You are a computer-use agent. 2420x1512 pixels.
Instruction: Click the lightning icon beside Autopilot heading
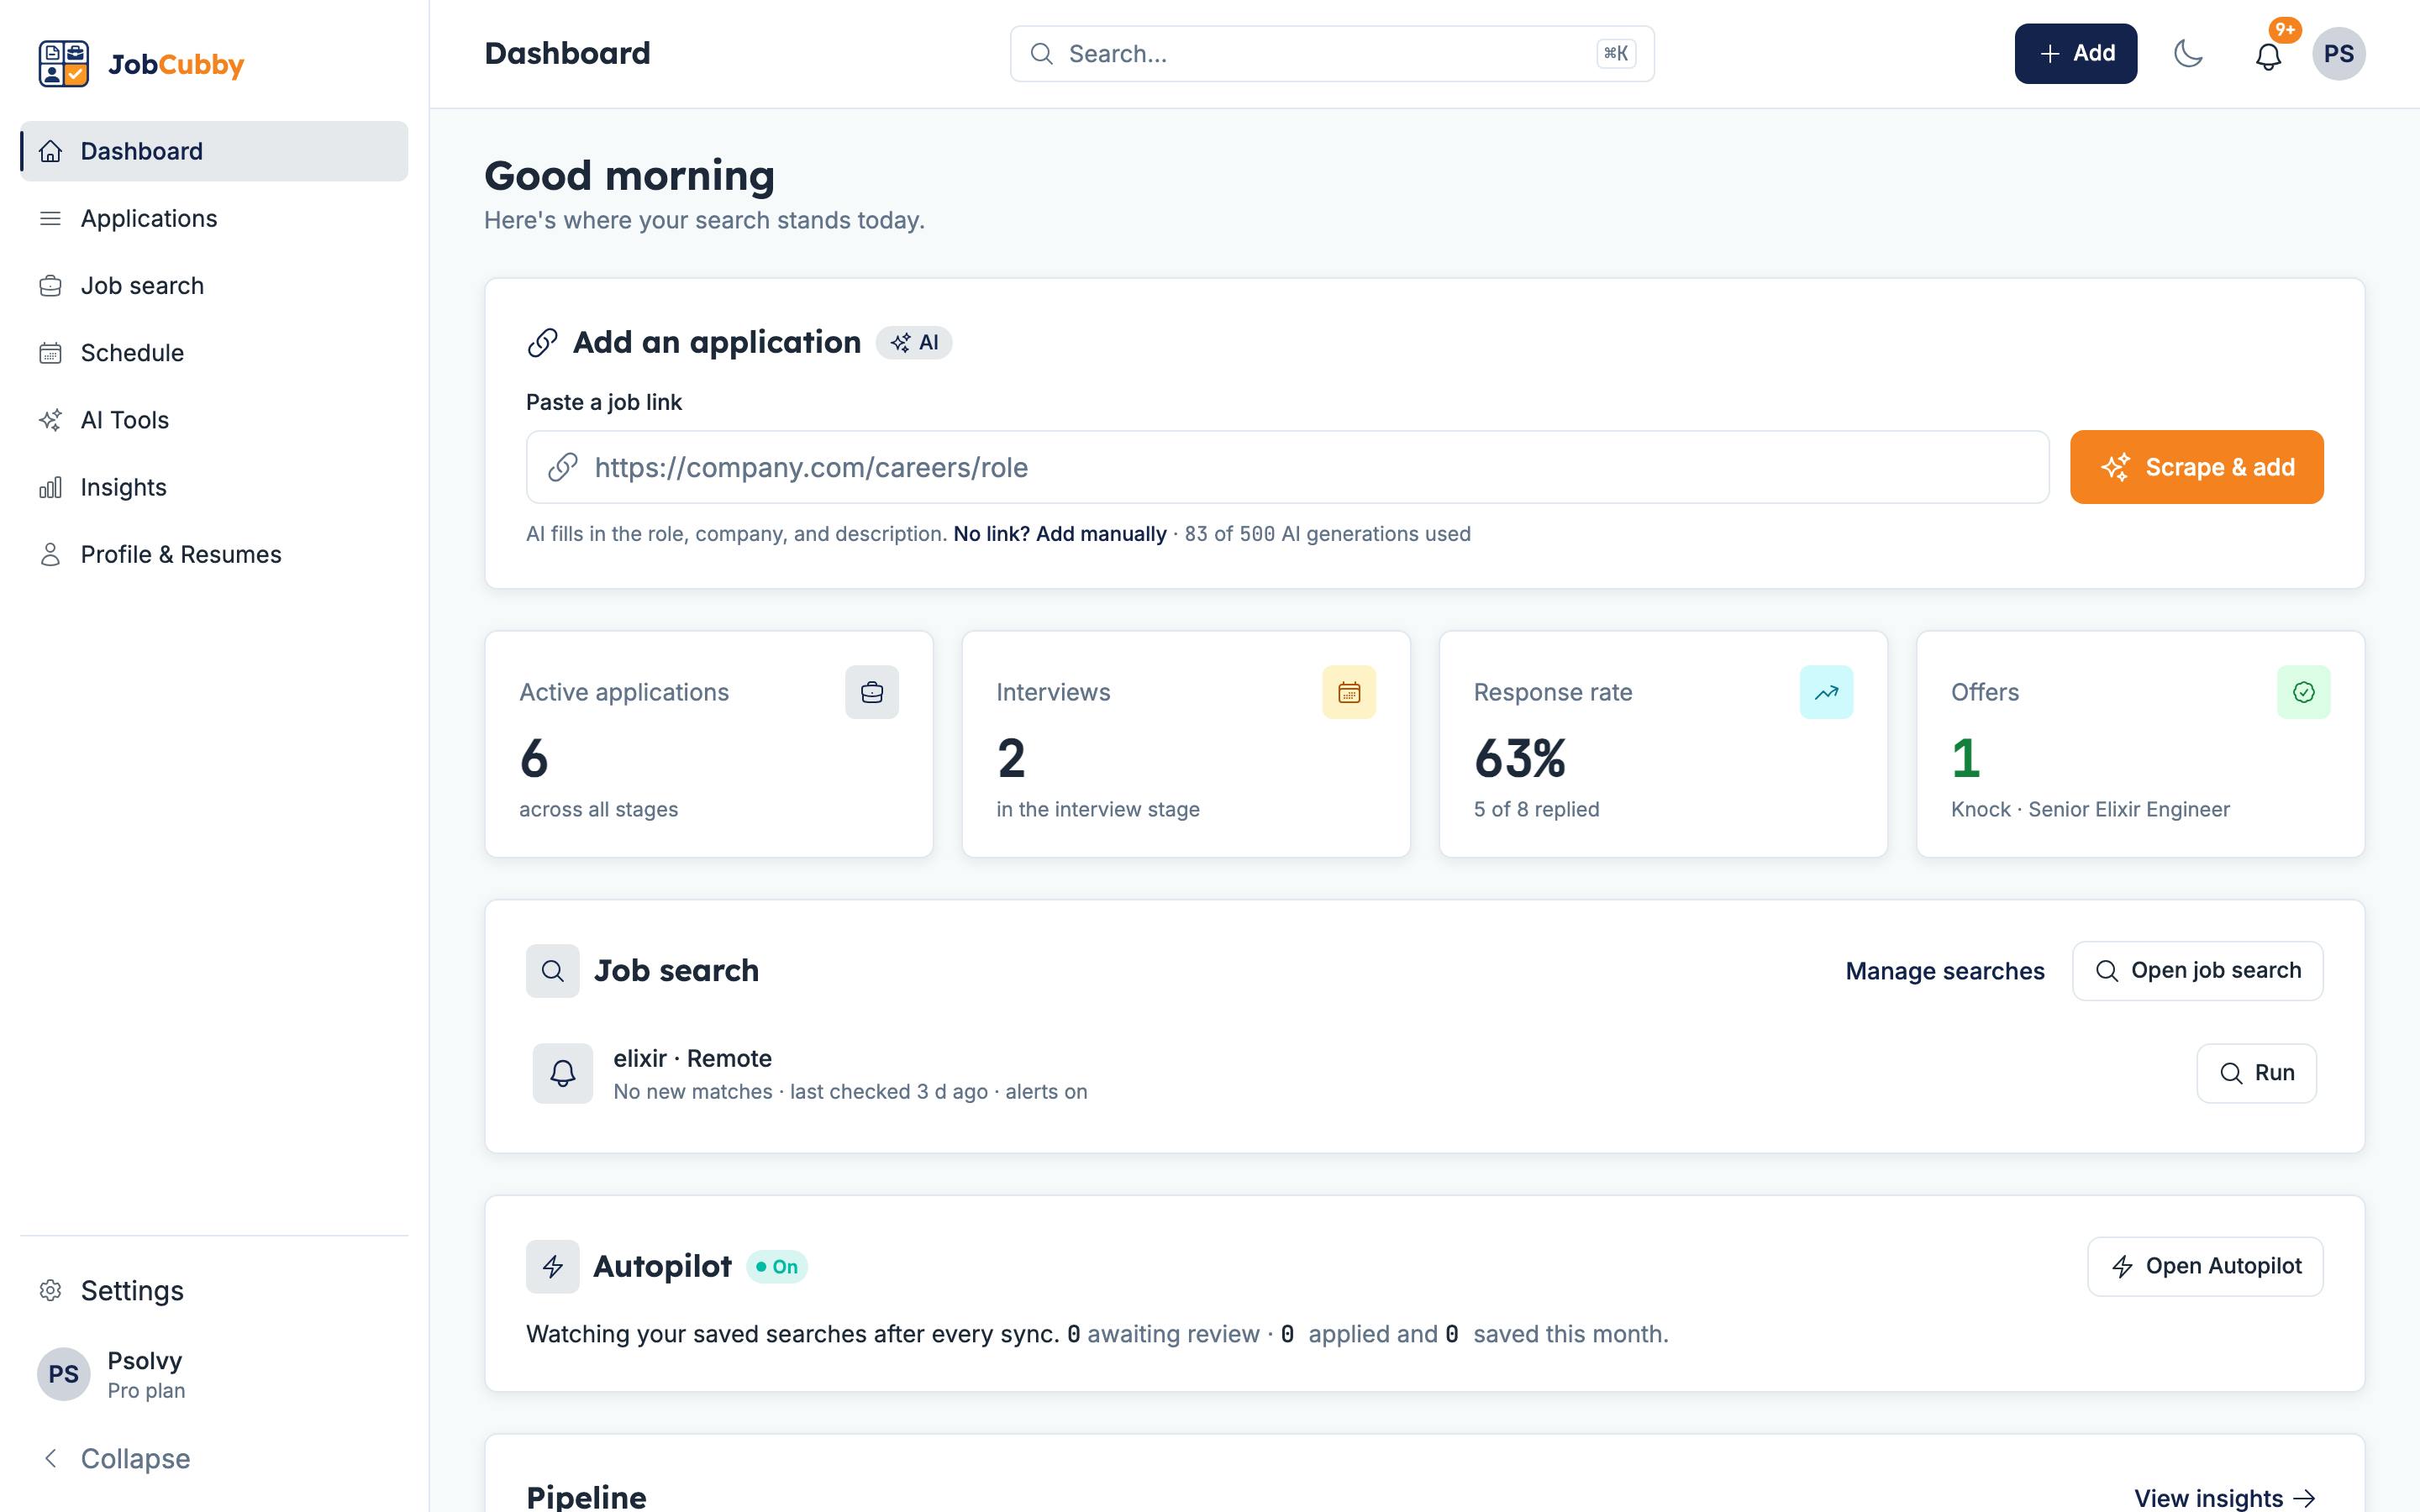point(553,1267)
